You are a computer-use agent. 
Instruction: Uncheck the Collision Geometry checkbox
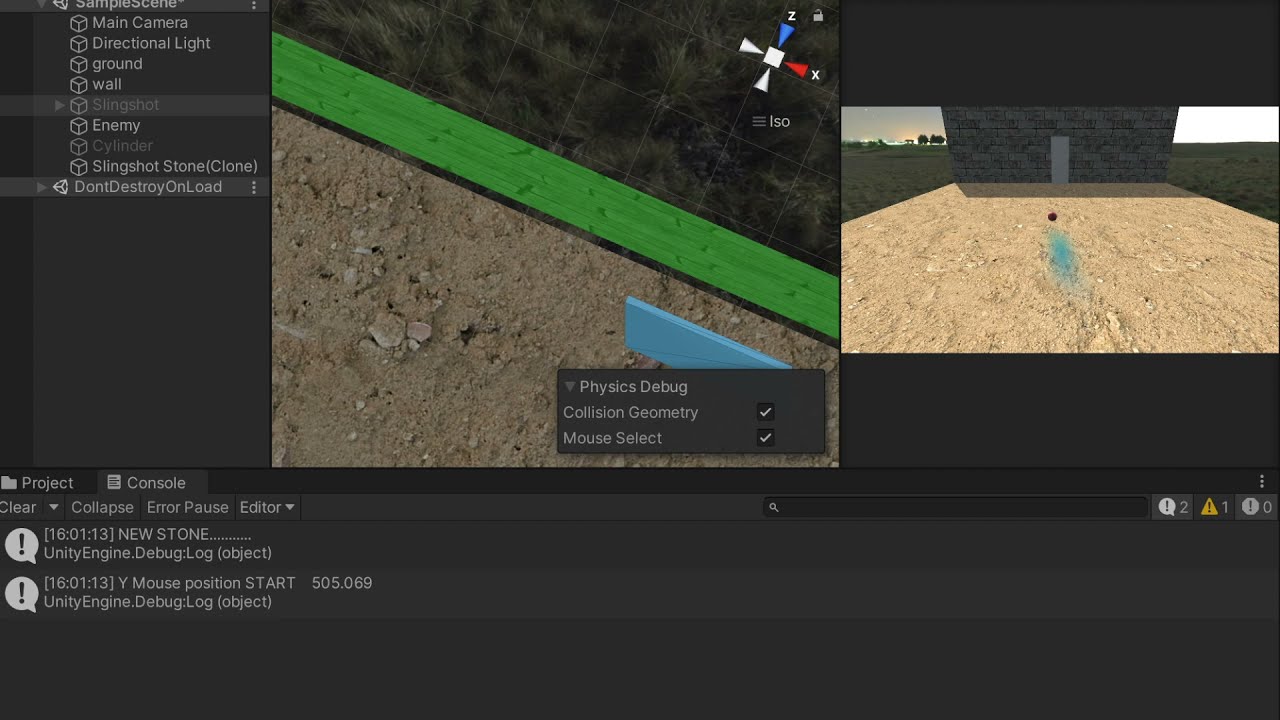765,412
